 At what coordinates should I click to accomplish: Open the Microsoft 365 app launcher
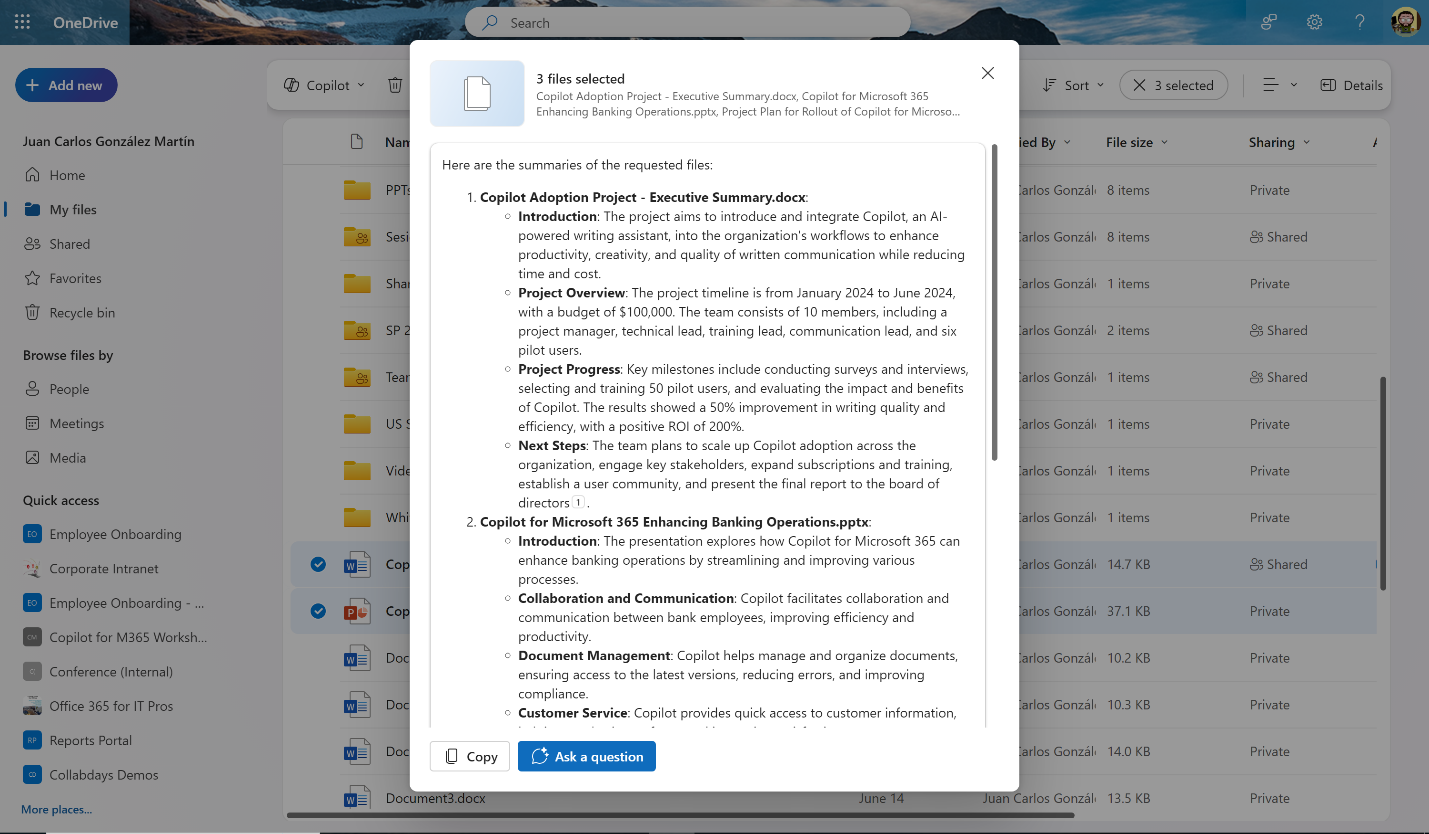point(22,21)
